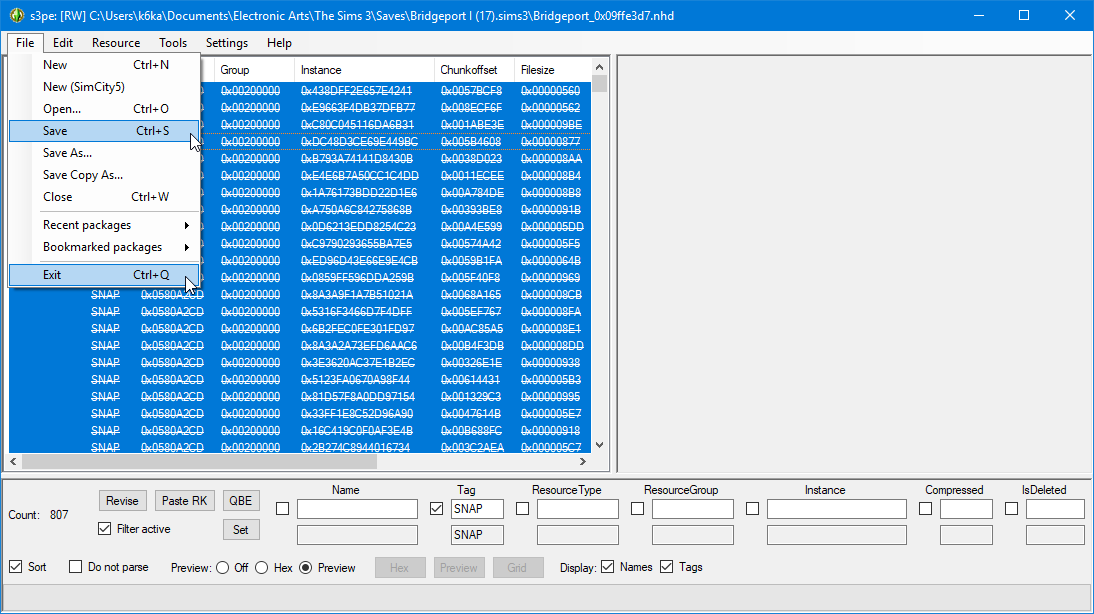Open the Edit menu
1094x614 pixels.
pyautogui.click(x=63, y=43)
